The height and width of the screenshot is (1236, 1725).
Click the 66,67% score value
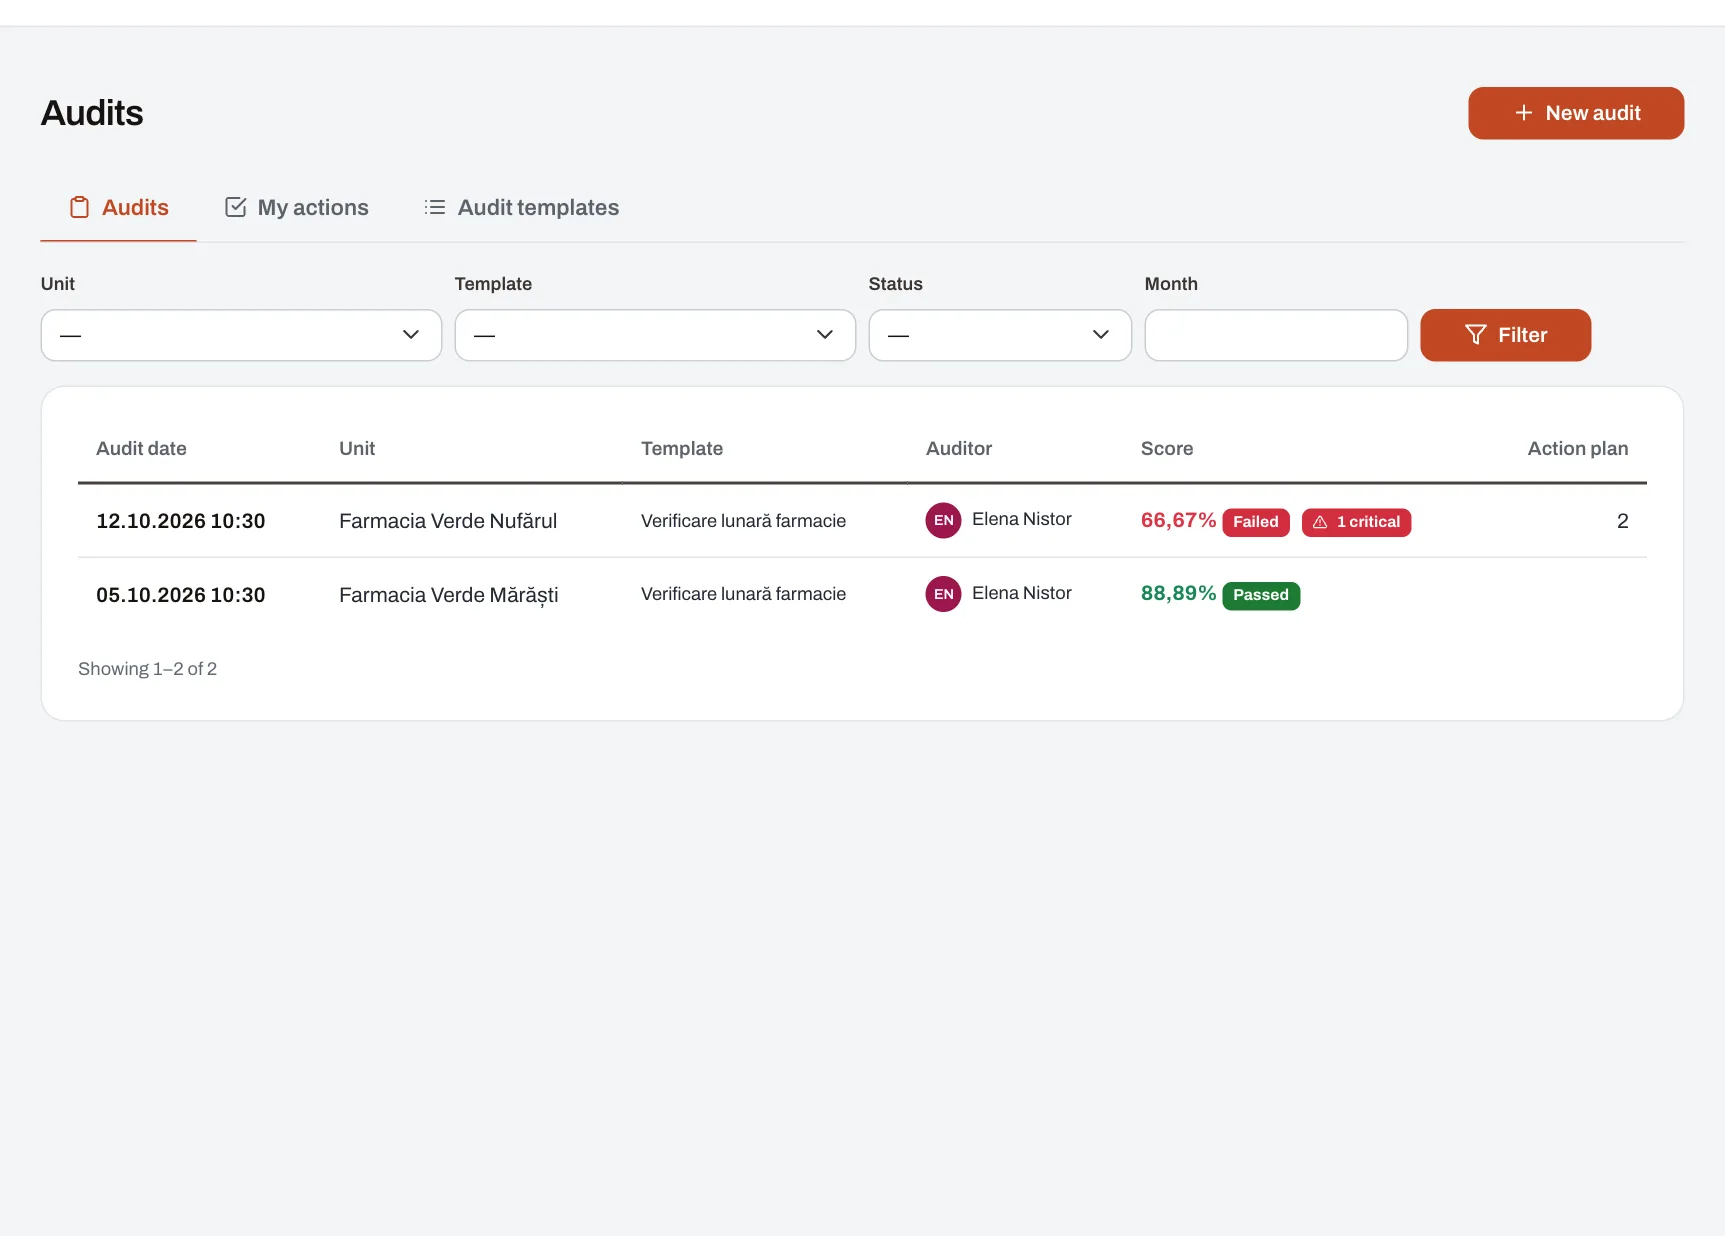point(1178,520)
